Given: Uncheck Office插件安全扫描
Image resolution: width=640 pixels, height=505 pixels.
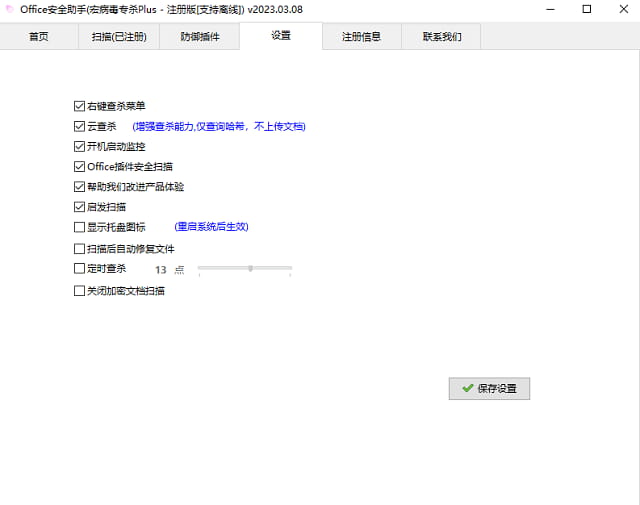Looking at the screenshot, I should pyautogui.click(x=80, y=167).
